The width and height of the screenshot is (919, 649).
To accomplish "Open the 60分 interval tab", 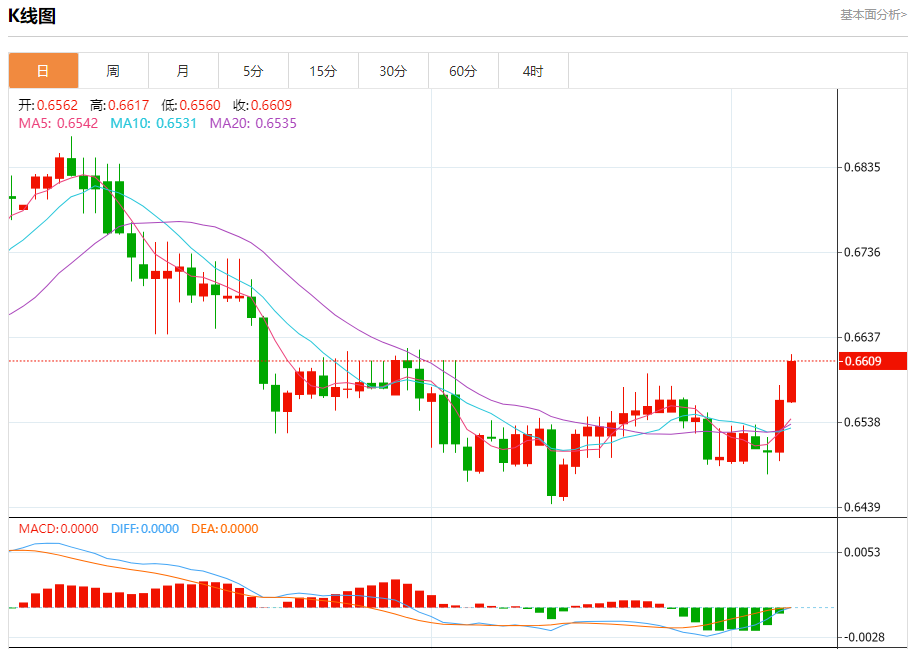I will tap(463, 71).
